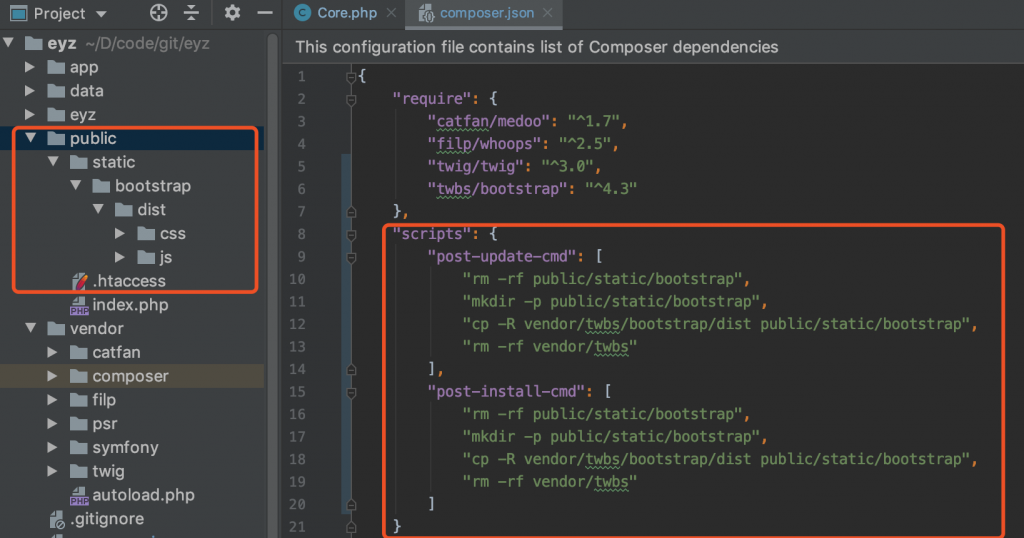The image size is (1024, 538).
Task: Hide the Project panel with minus icon
Action: click(264, 12)
